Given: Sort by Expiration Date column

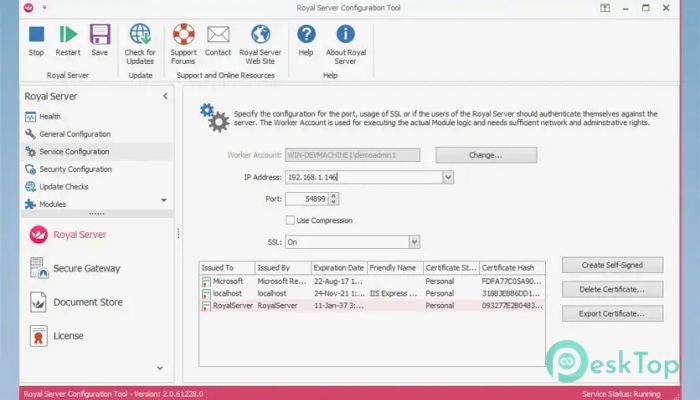Looking at the screenshot, I should point(339,268).
